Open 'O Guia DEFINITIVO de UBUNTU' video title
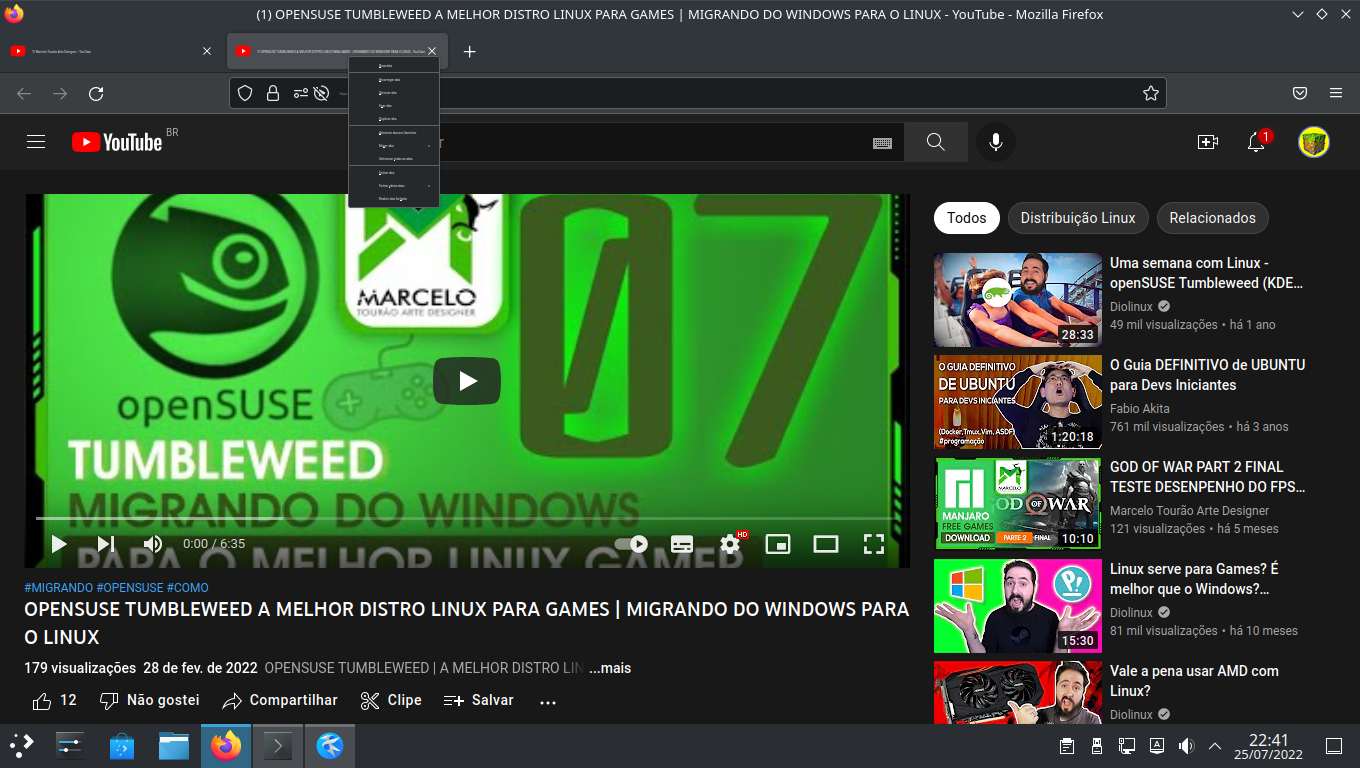Screen dimensions: 1360x768 pyautogui.click(x=1207, y=375)
